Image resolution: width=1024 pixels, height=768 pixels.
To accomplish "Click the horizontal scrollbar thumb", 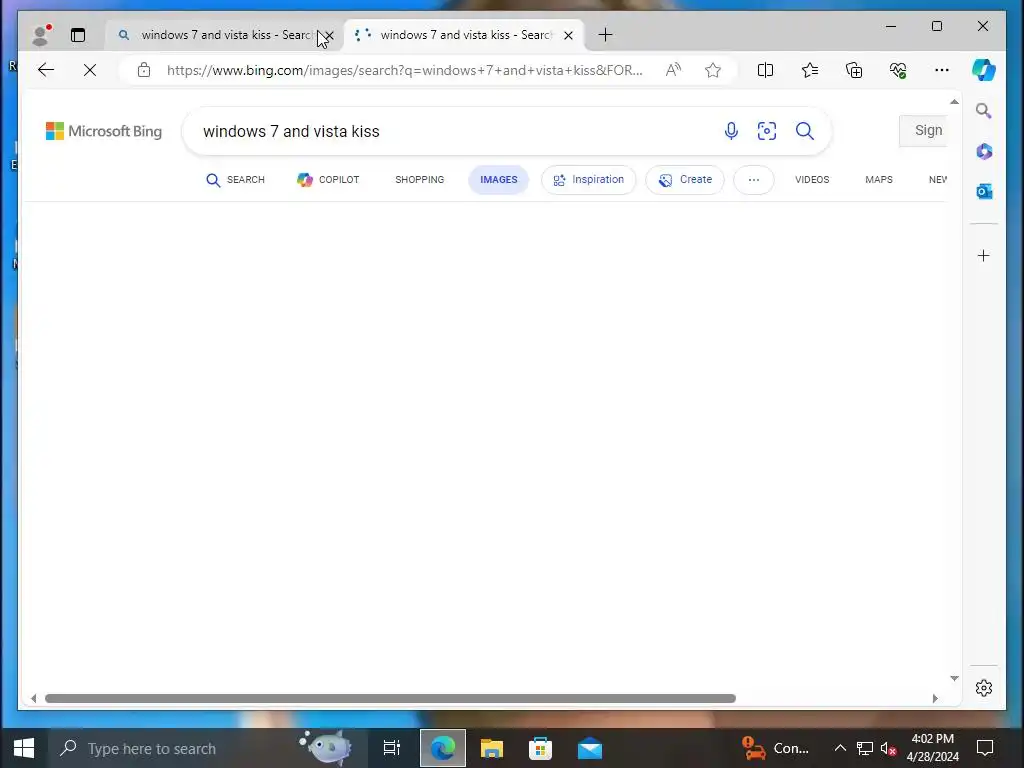I will point(390,698).
